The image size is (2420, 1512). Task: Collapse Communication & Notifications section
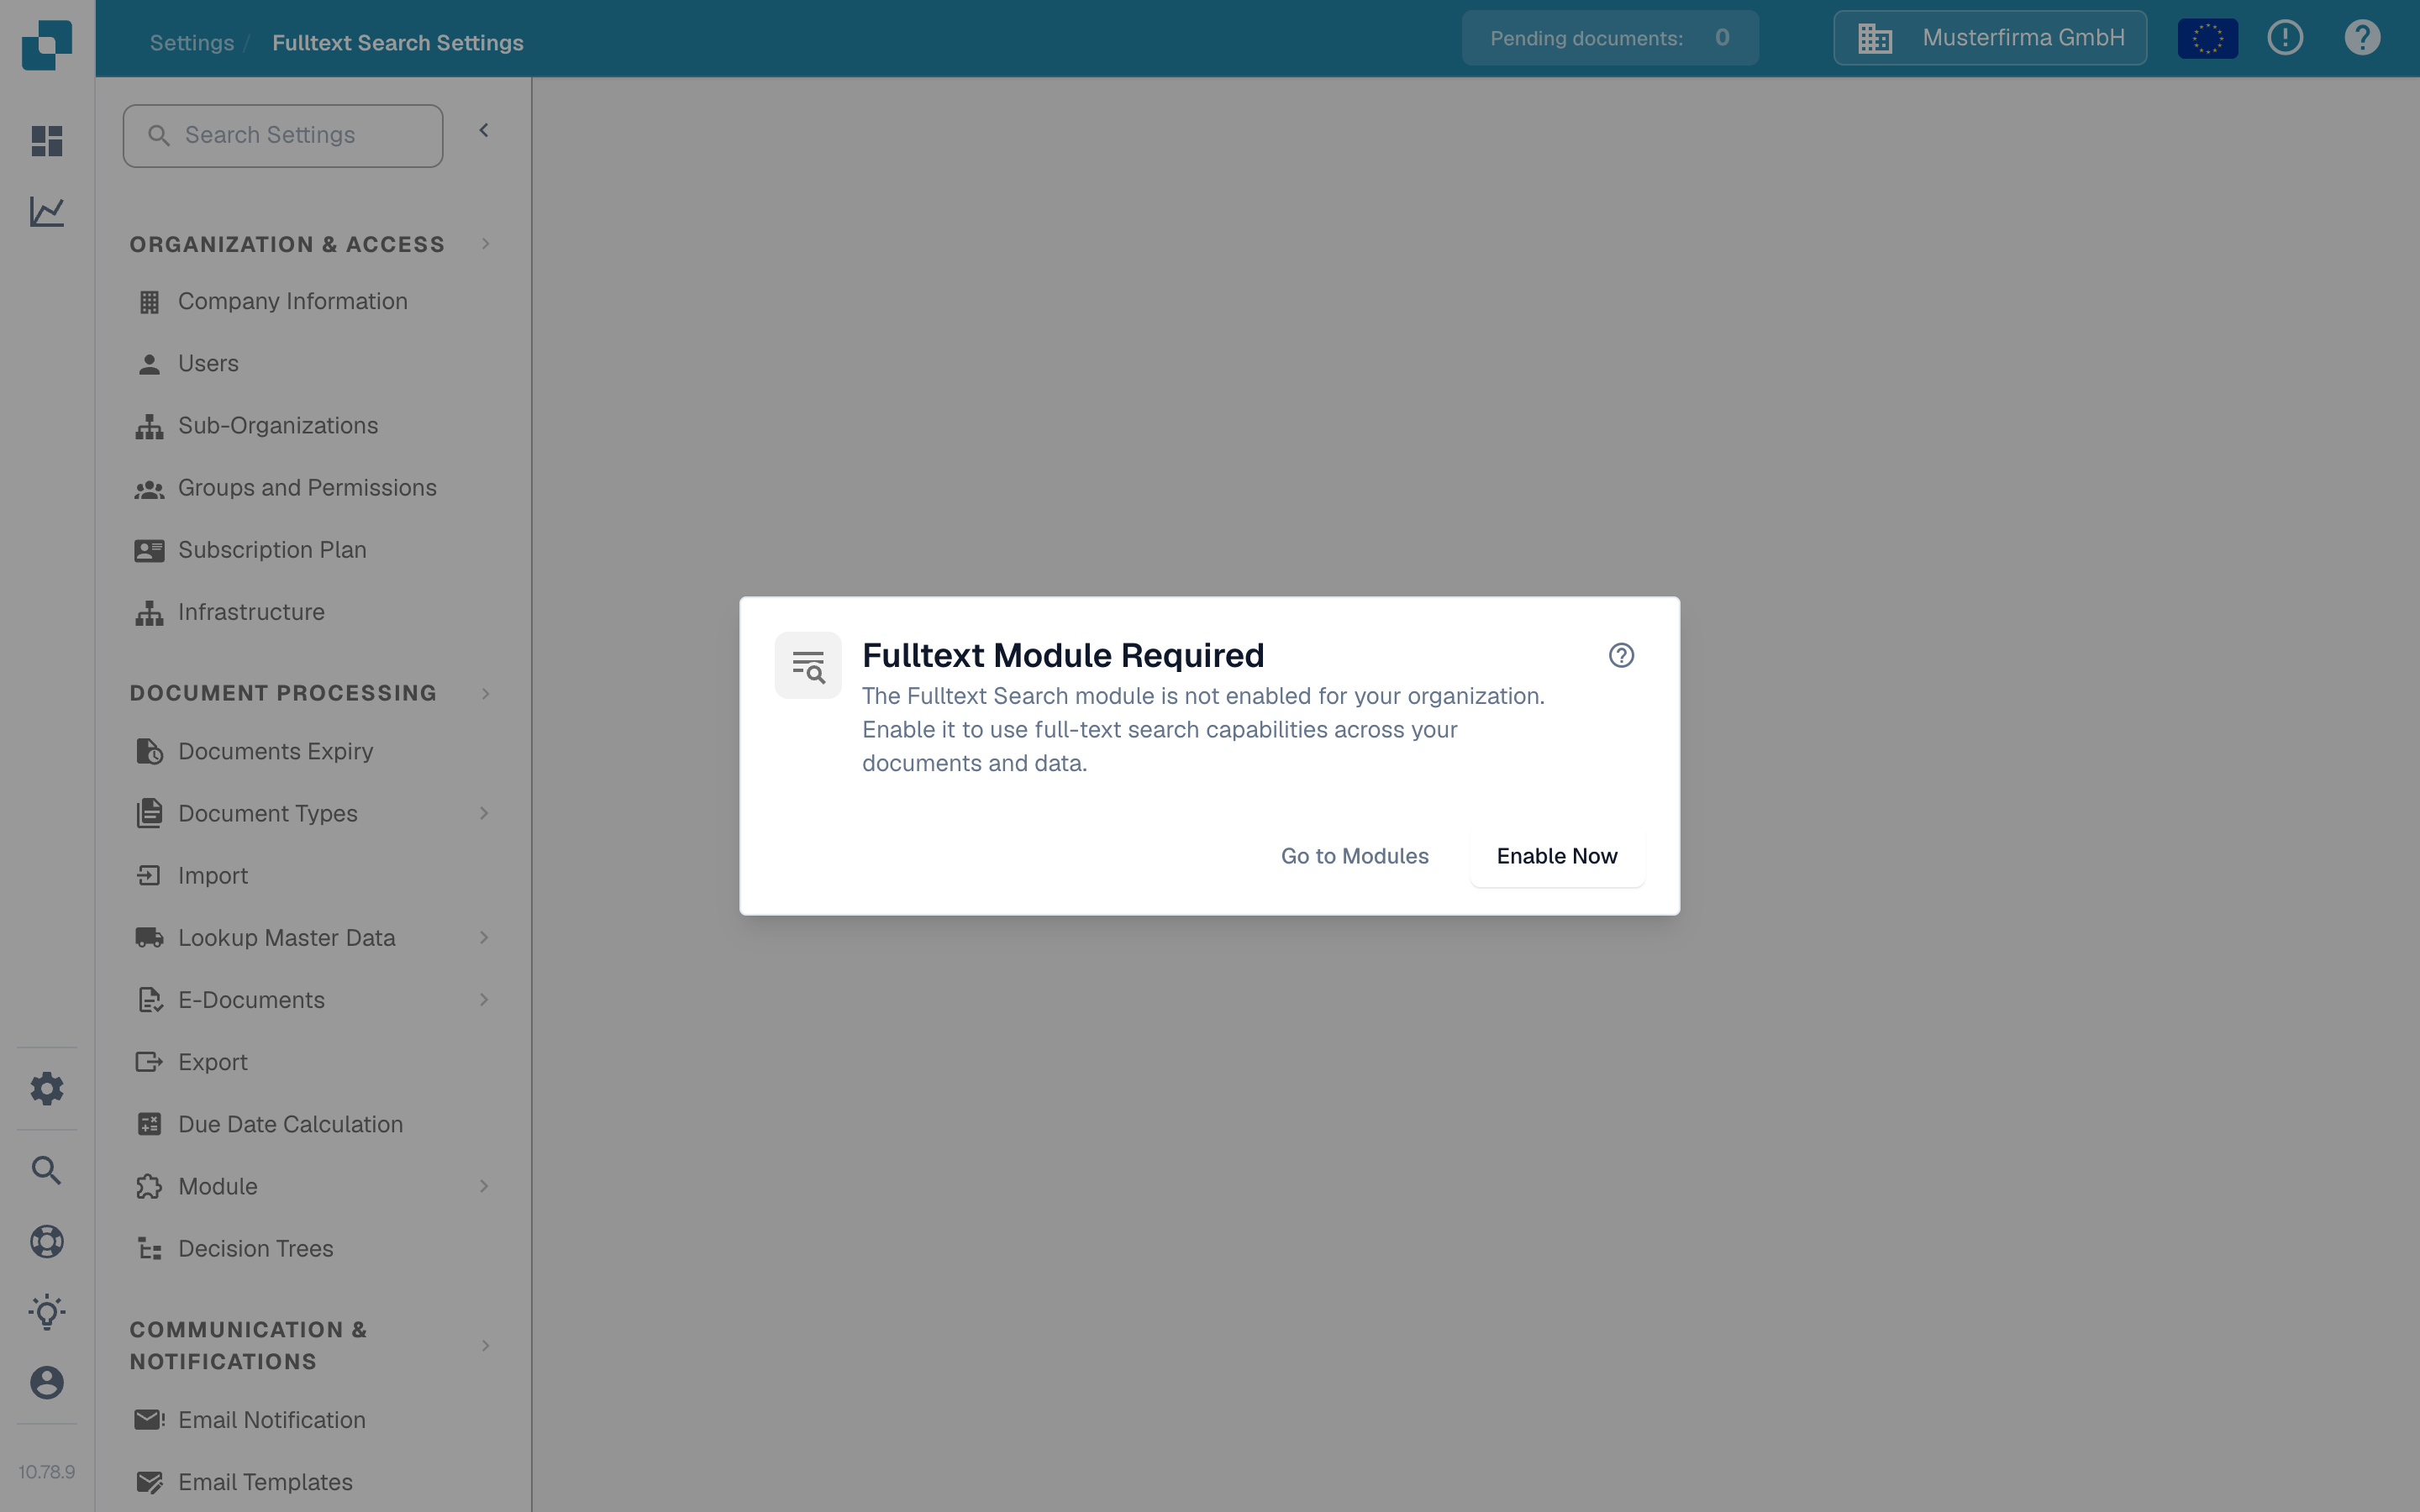tap(486, 1345)
